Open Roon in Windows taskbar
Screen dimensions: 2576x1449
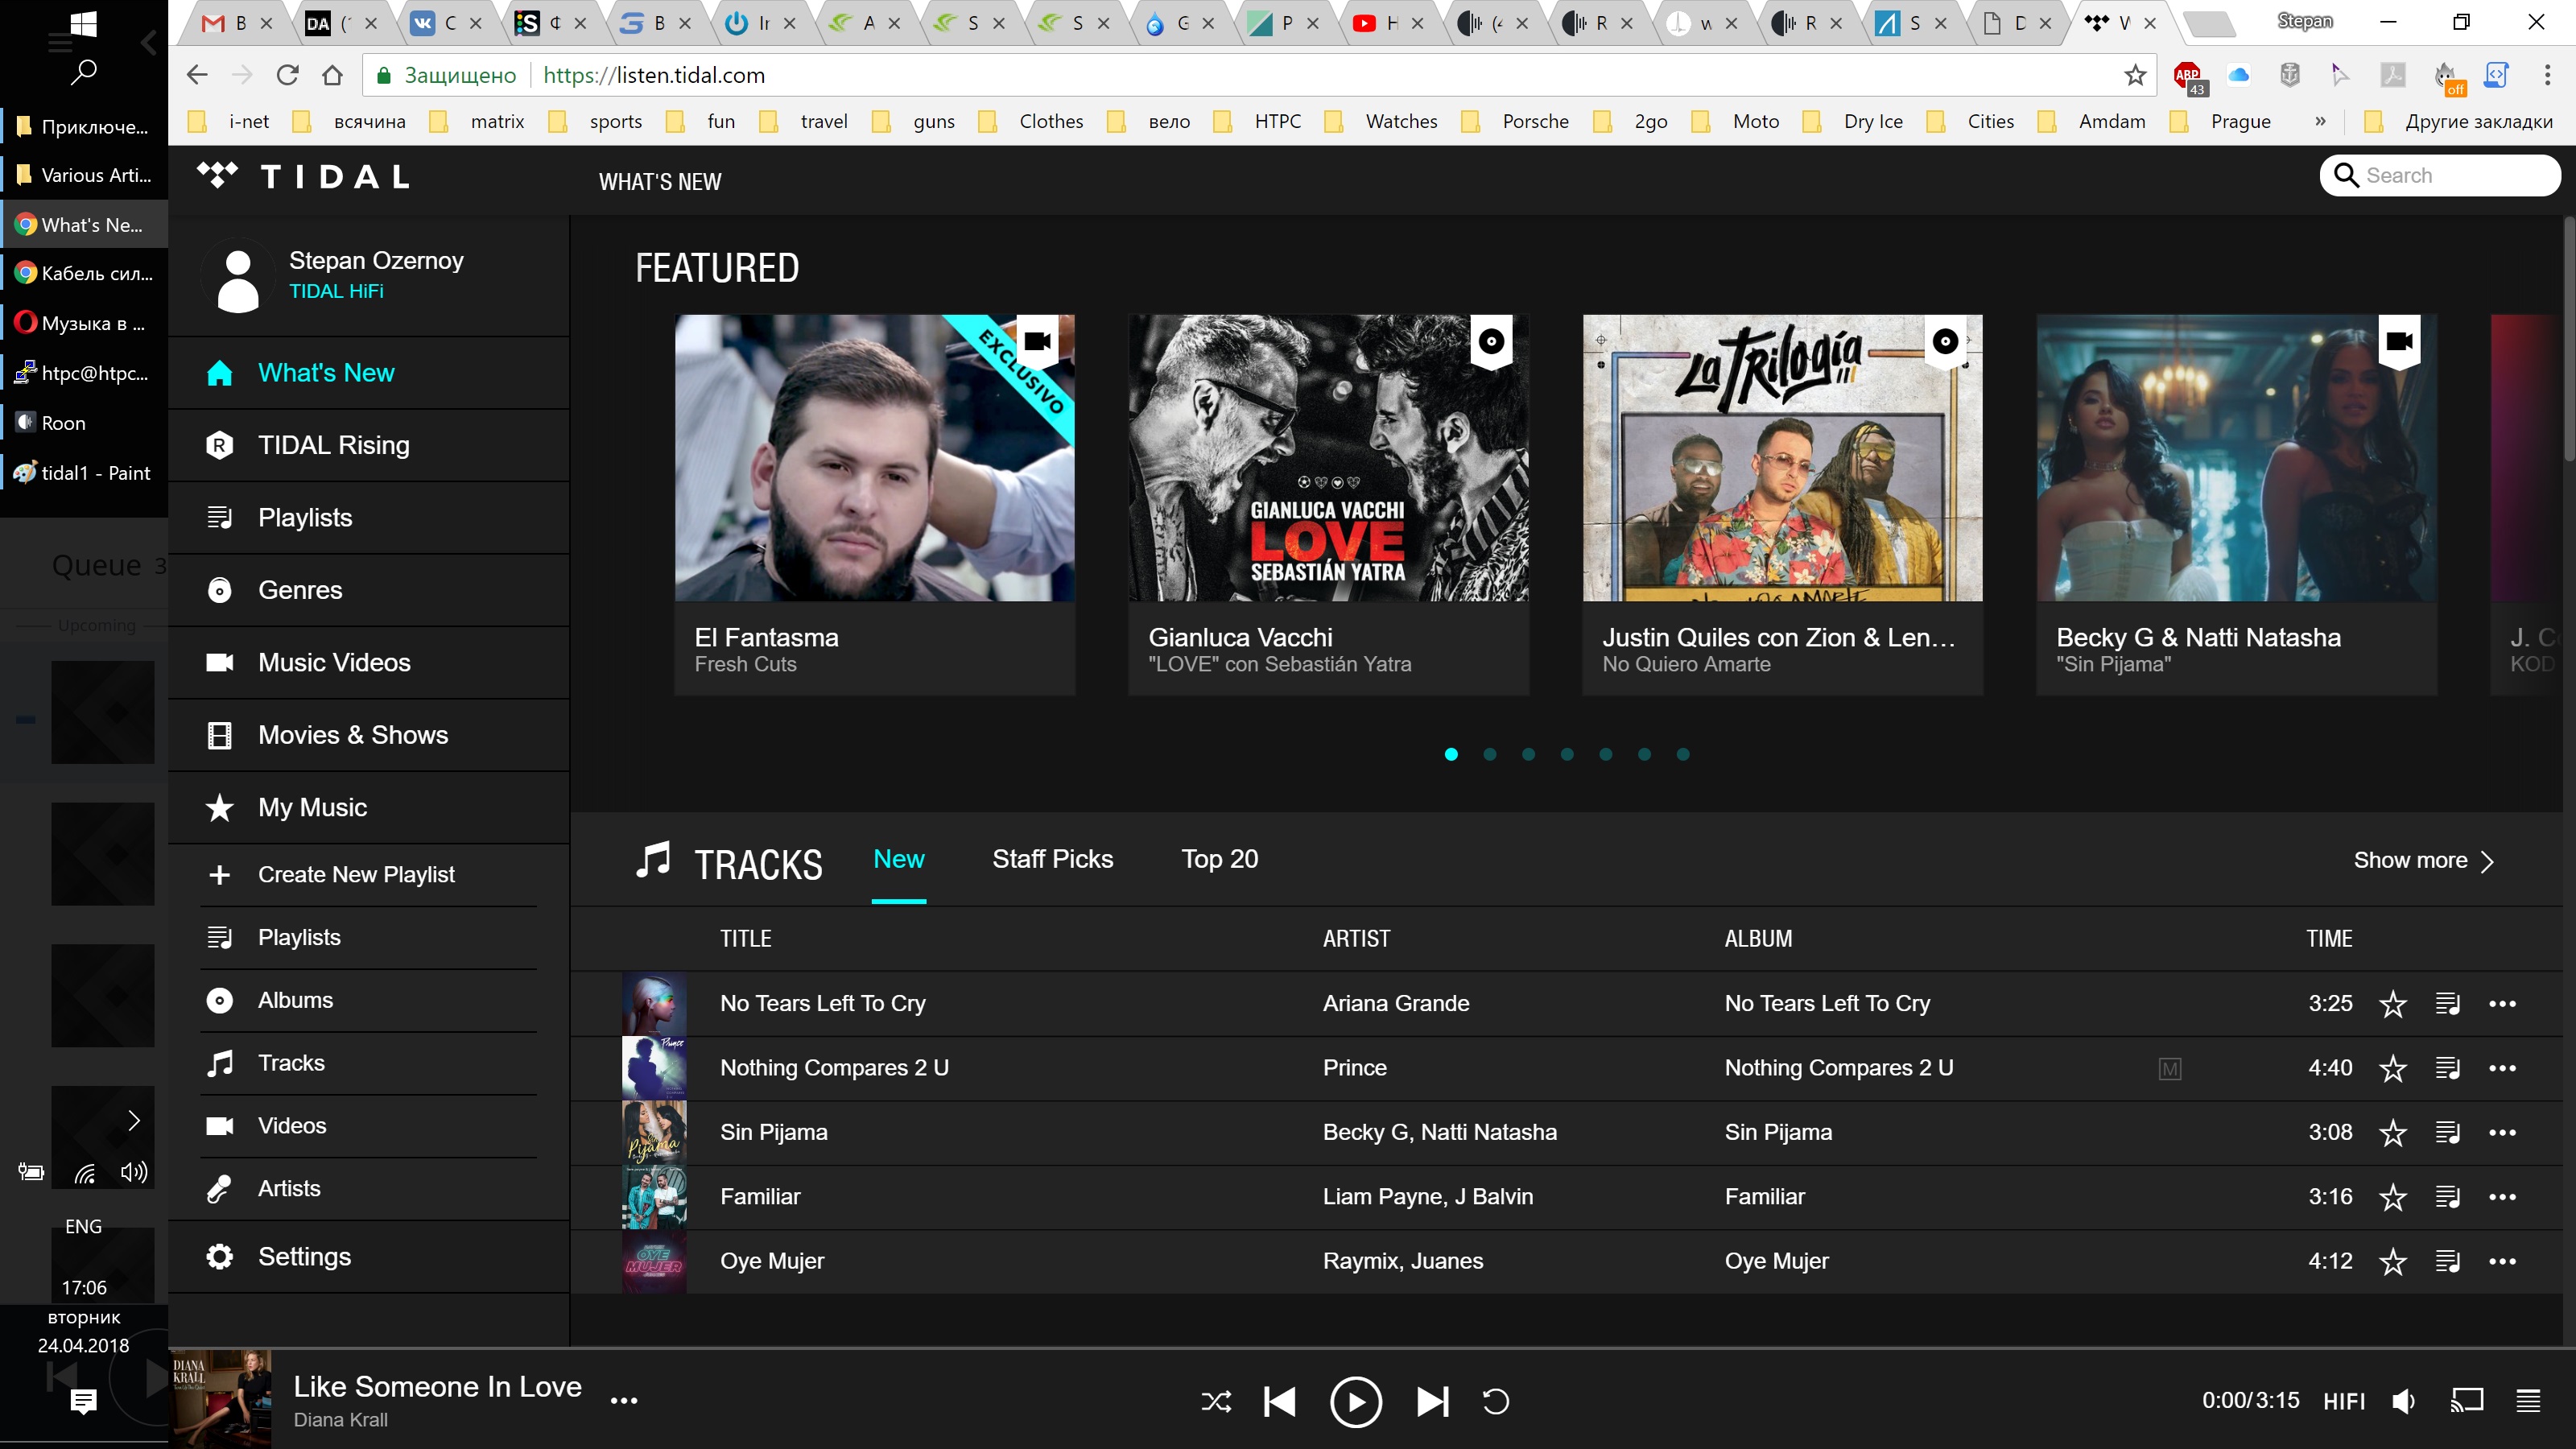tap(84, 423)
